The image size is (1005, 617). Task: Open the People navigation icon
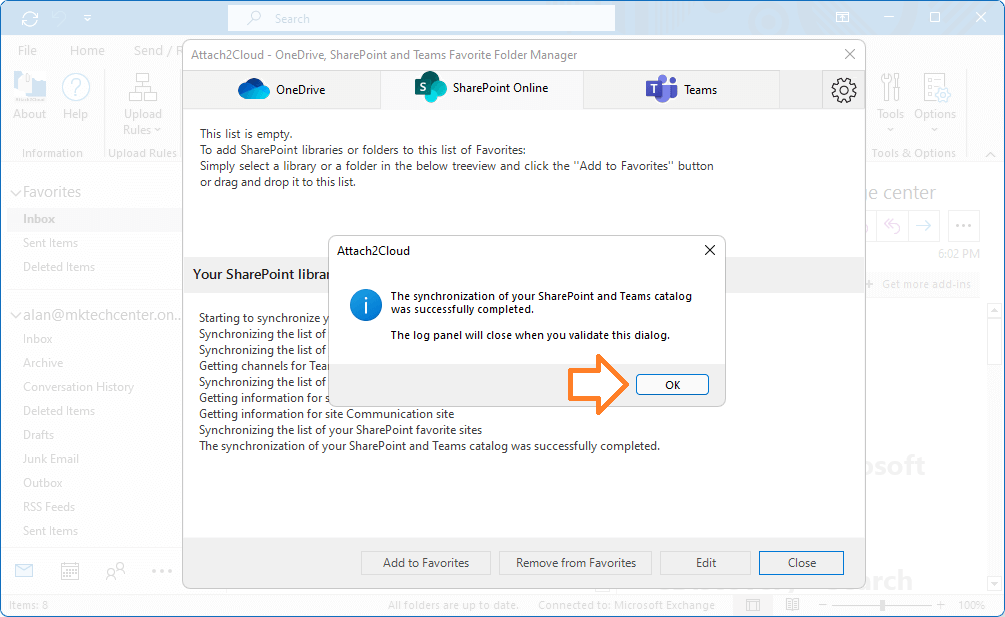[114, 570]
